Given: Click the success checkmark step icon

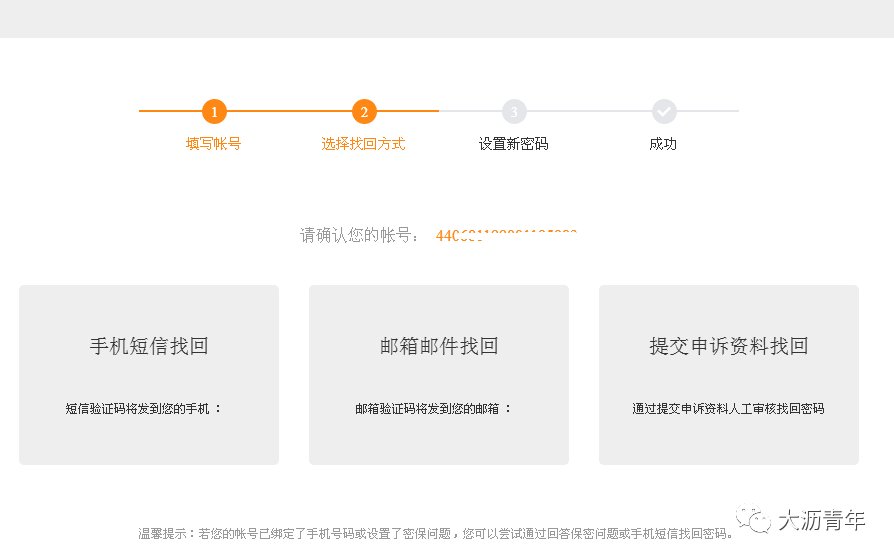Looking at the screenshot, I should [664, 112].
